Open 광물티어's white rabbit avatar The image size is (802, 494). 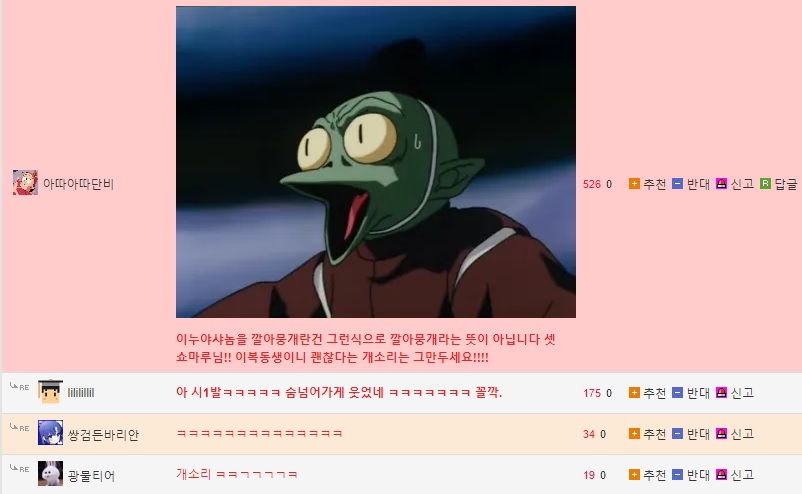tap(50, 474)
